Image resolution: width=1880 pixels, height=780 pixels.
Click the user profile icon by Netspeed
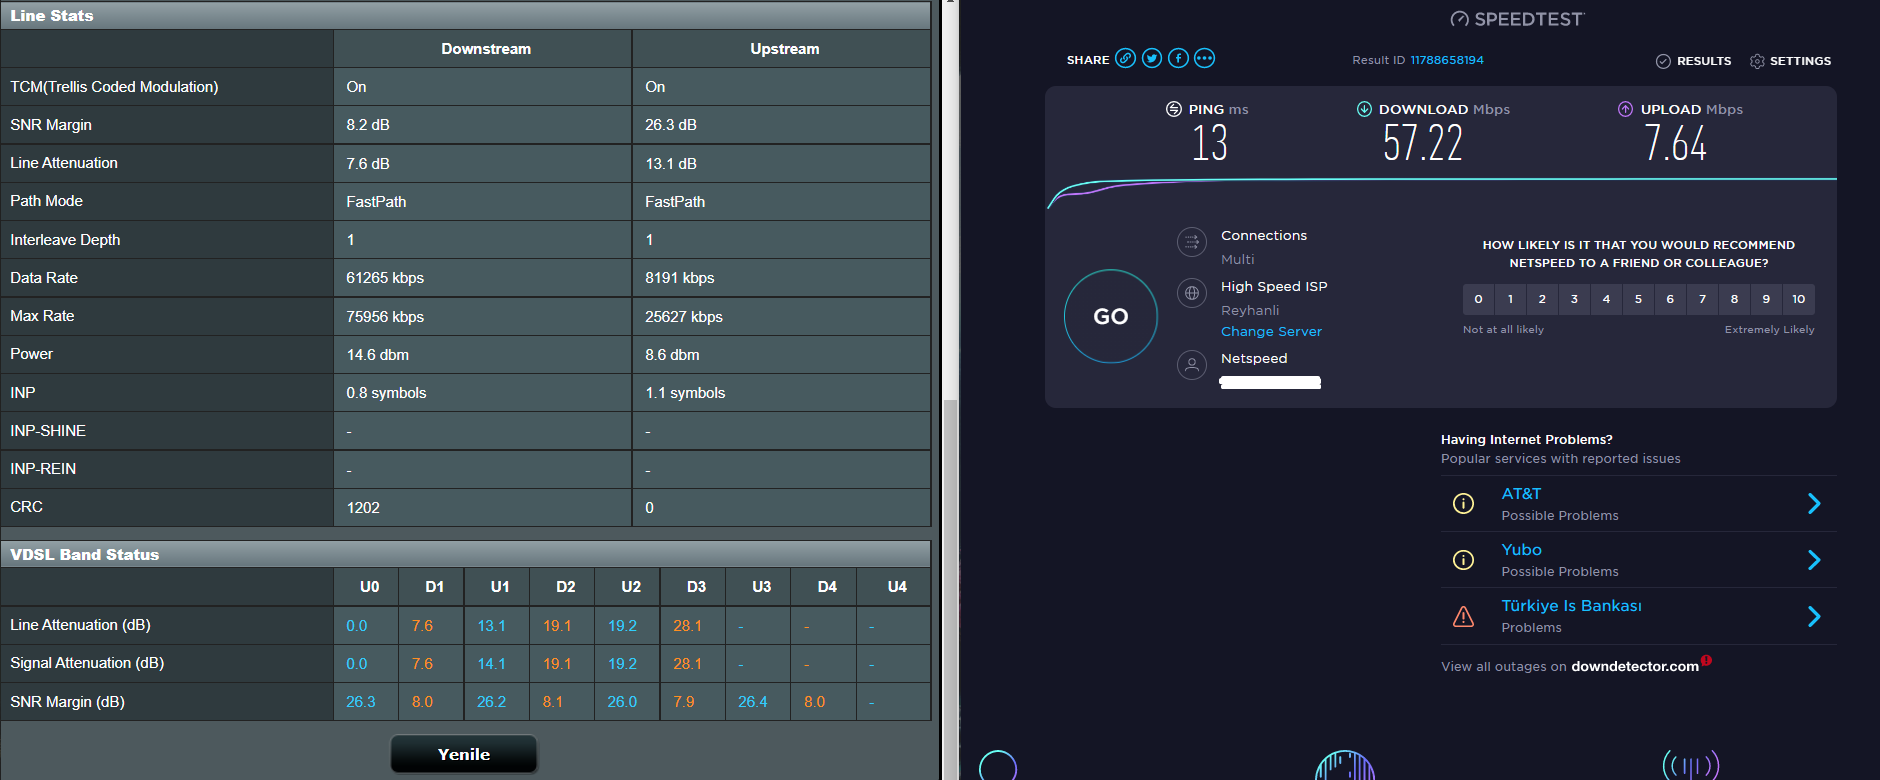point(1191,365)
